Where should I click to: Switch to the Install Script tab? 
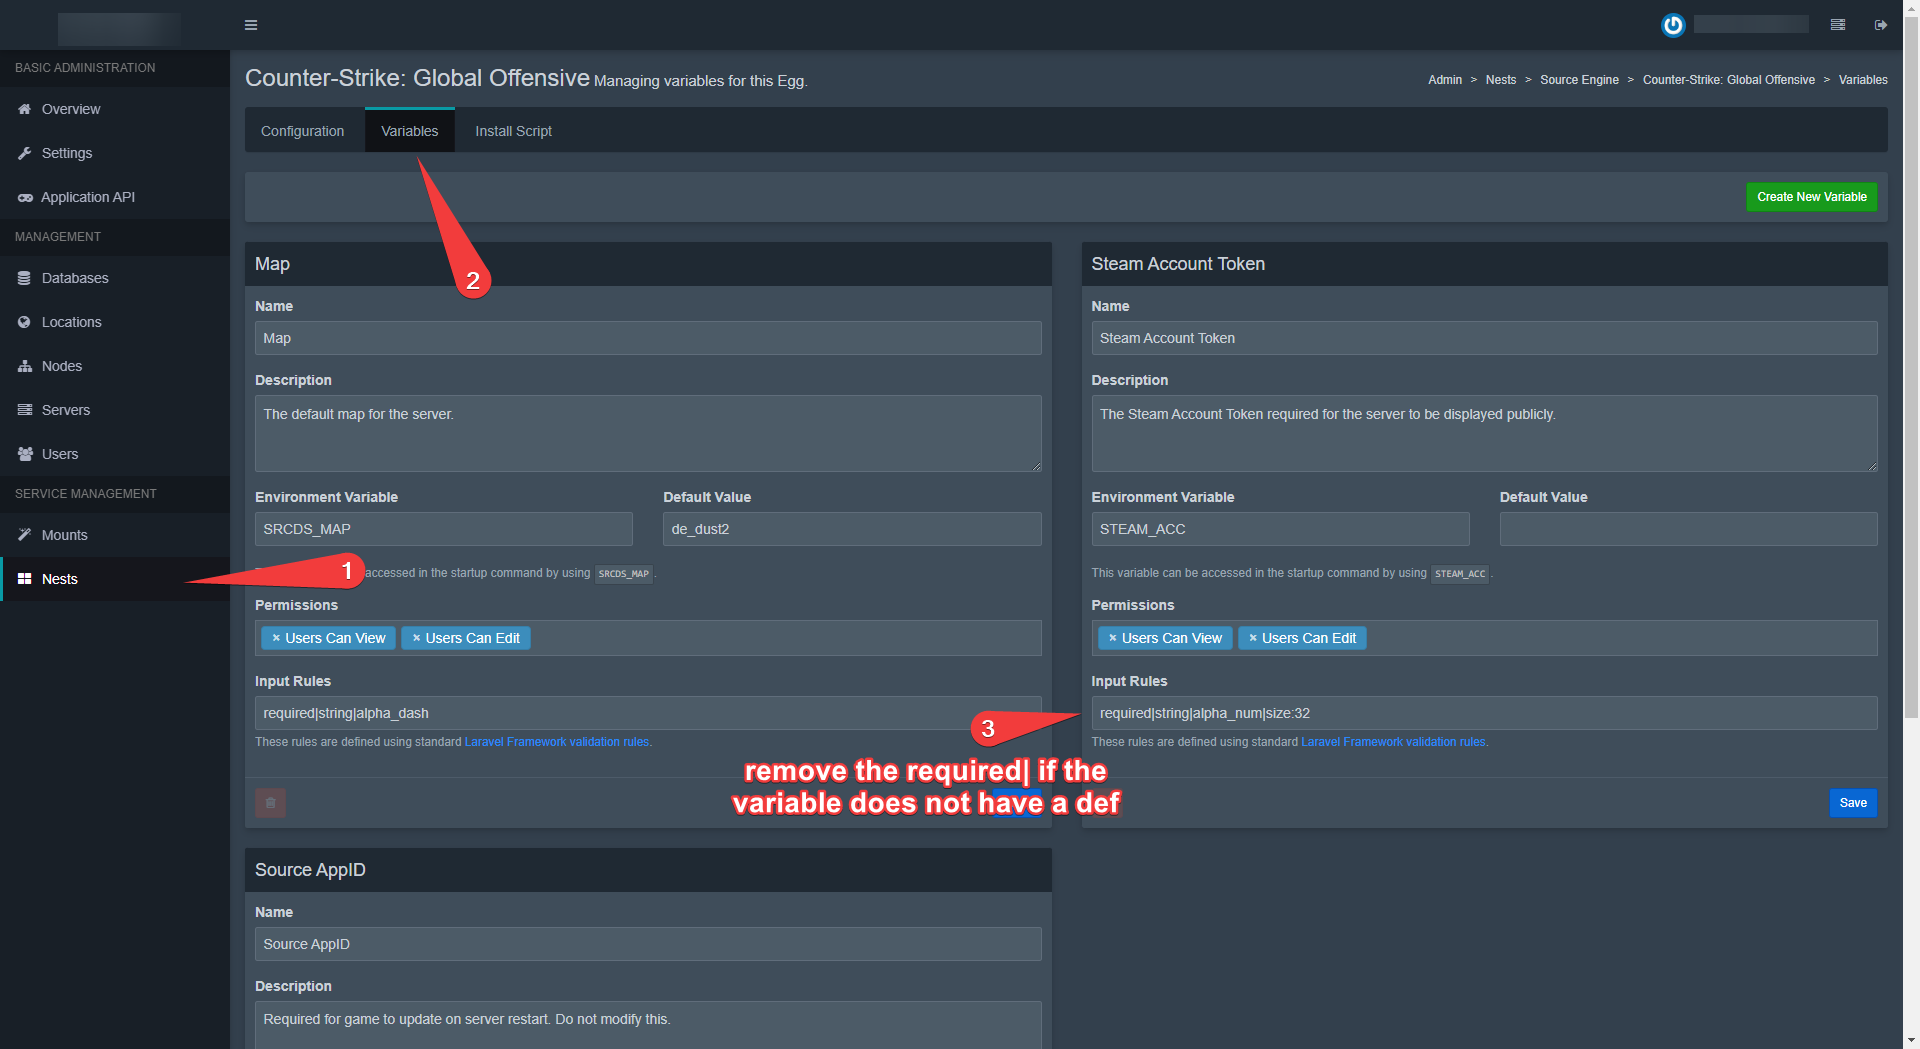pyautogui.click(x=513, y=131)
